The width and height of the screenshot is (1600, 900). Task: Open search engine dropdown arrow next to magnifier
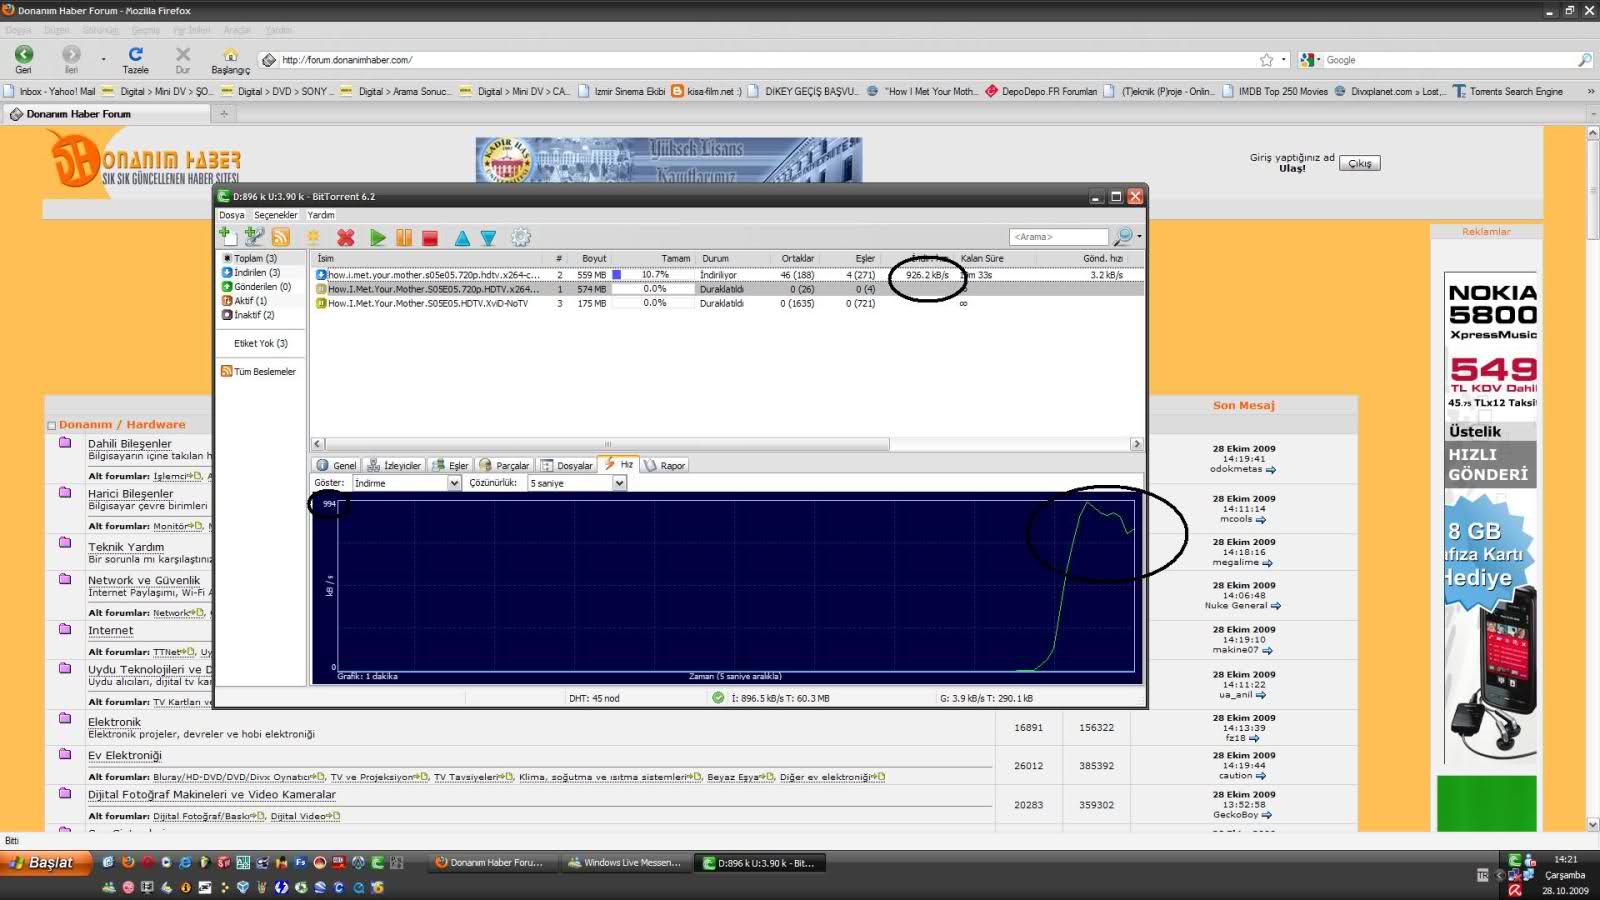pos(1139,237)
